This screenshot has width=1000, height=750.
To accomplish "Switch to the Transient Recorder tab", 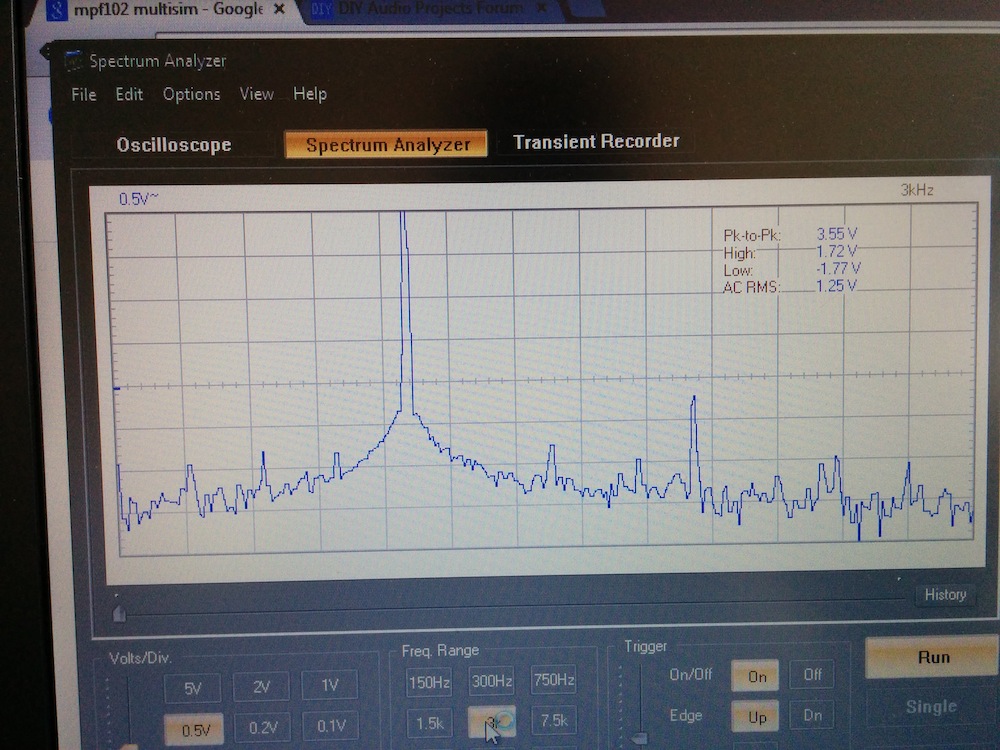I will coord(596,142).
